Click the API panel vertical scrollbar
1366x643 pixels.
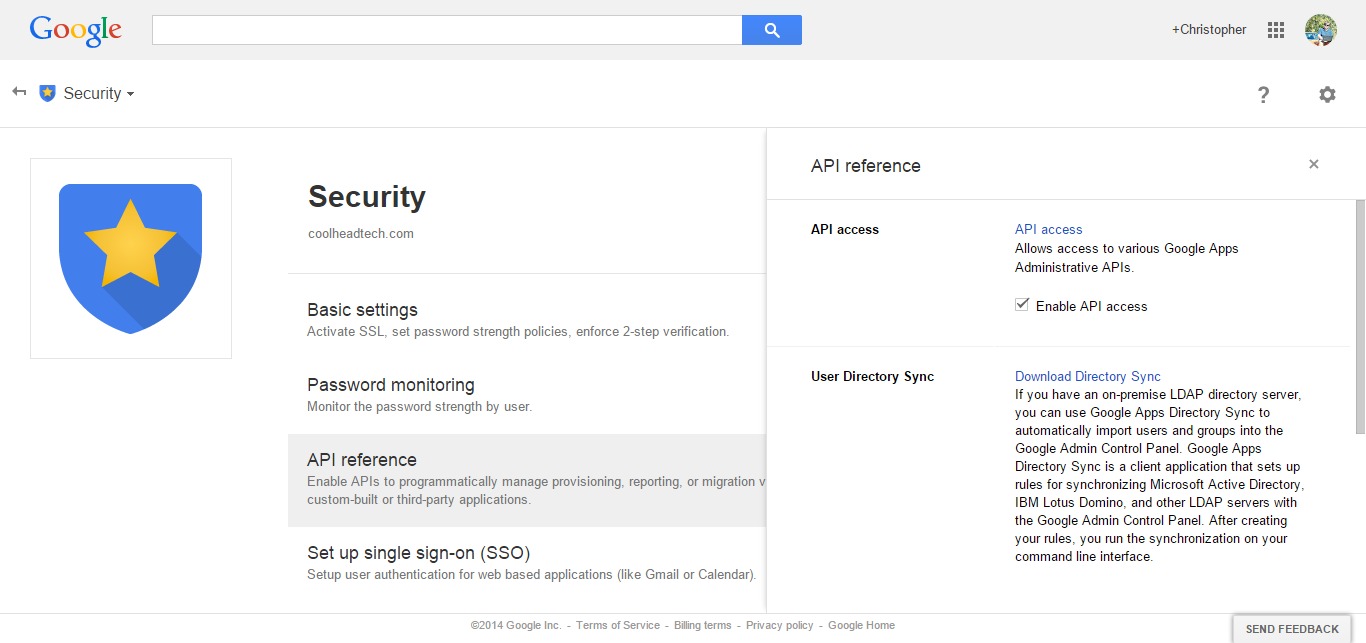point(1360,316)
